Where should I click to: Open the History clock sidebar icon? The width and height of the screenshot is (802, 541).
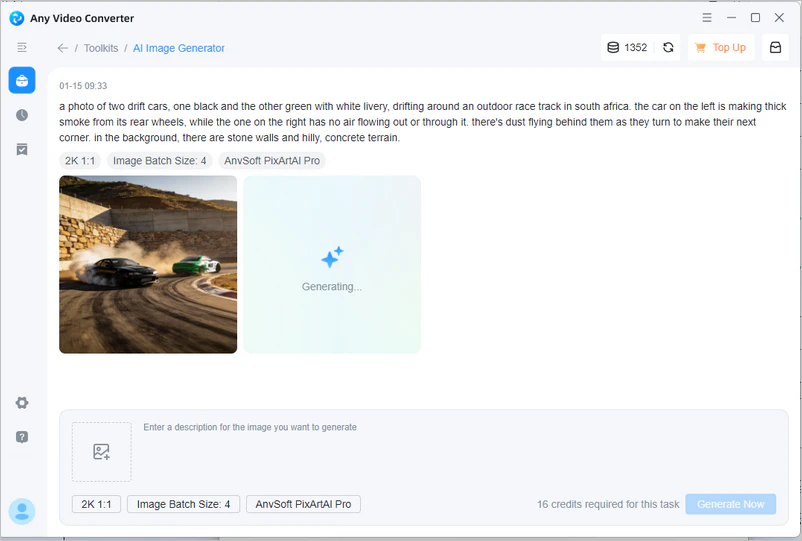pos(22,115)
